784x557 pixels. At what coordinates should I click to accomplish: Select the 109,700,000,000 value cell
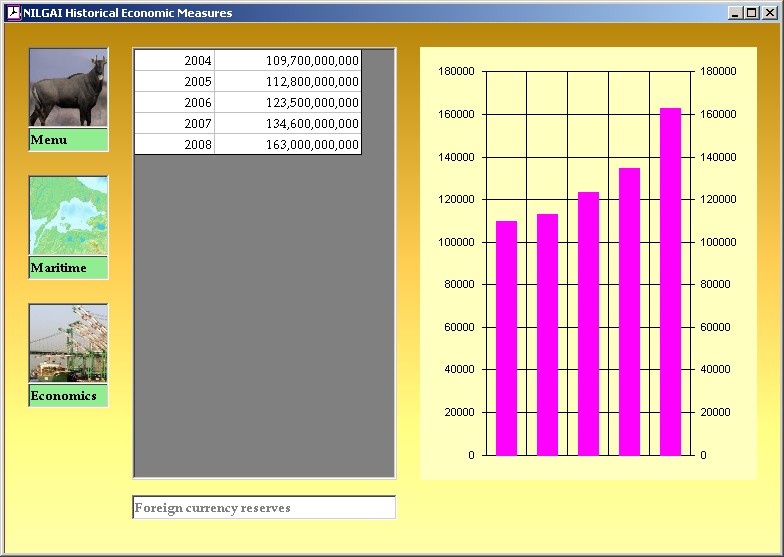(x=288, y=61)
